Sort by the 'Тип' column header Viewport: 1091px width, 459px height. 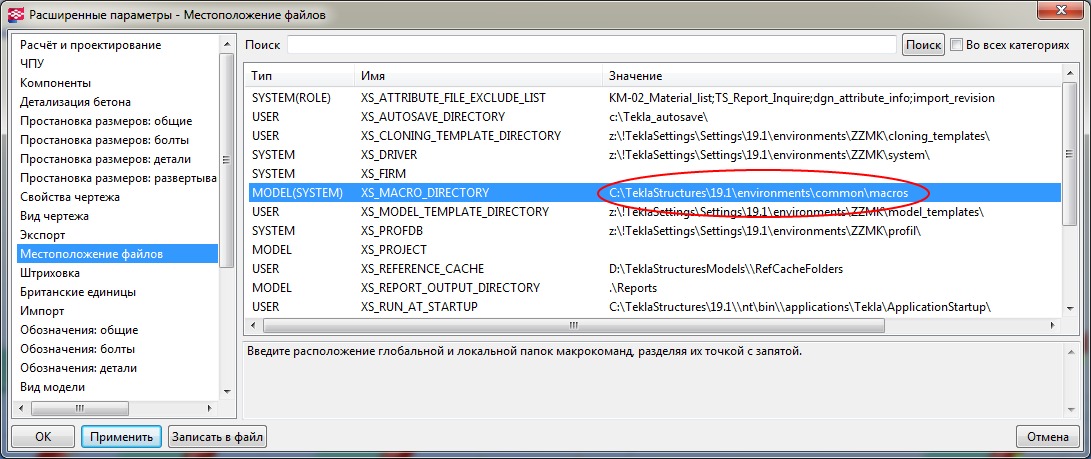coord(300,76)
